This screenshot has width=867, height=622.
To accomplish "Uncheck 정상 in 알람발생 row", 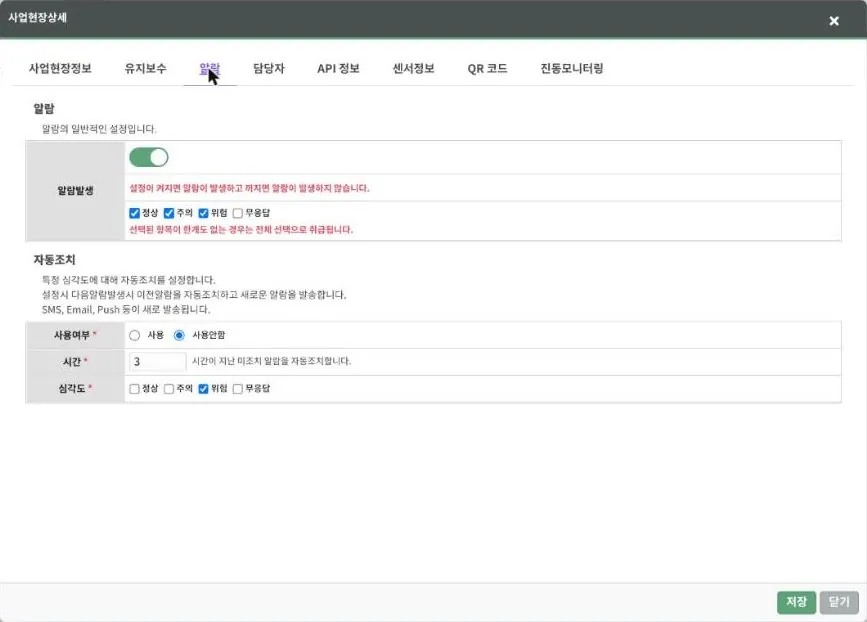I will pyautogui.click(x=134, y=213).
